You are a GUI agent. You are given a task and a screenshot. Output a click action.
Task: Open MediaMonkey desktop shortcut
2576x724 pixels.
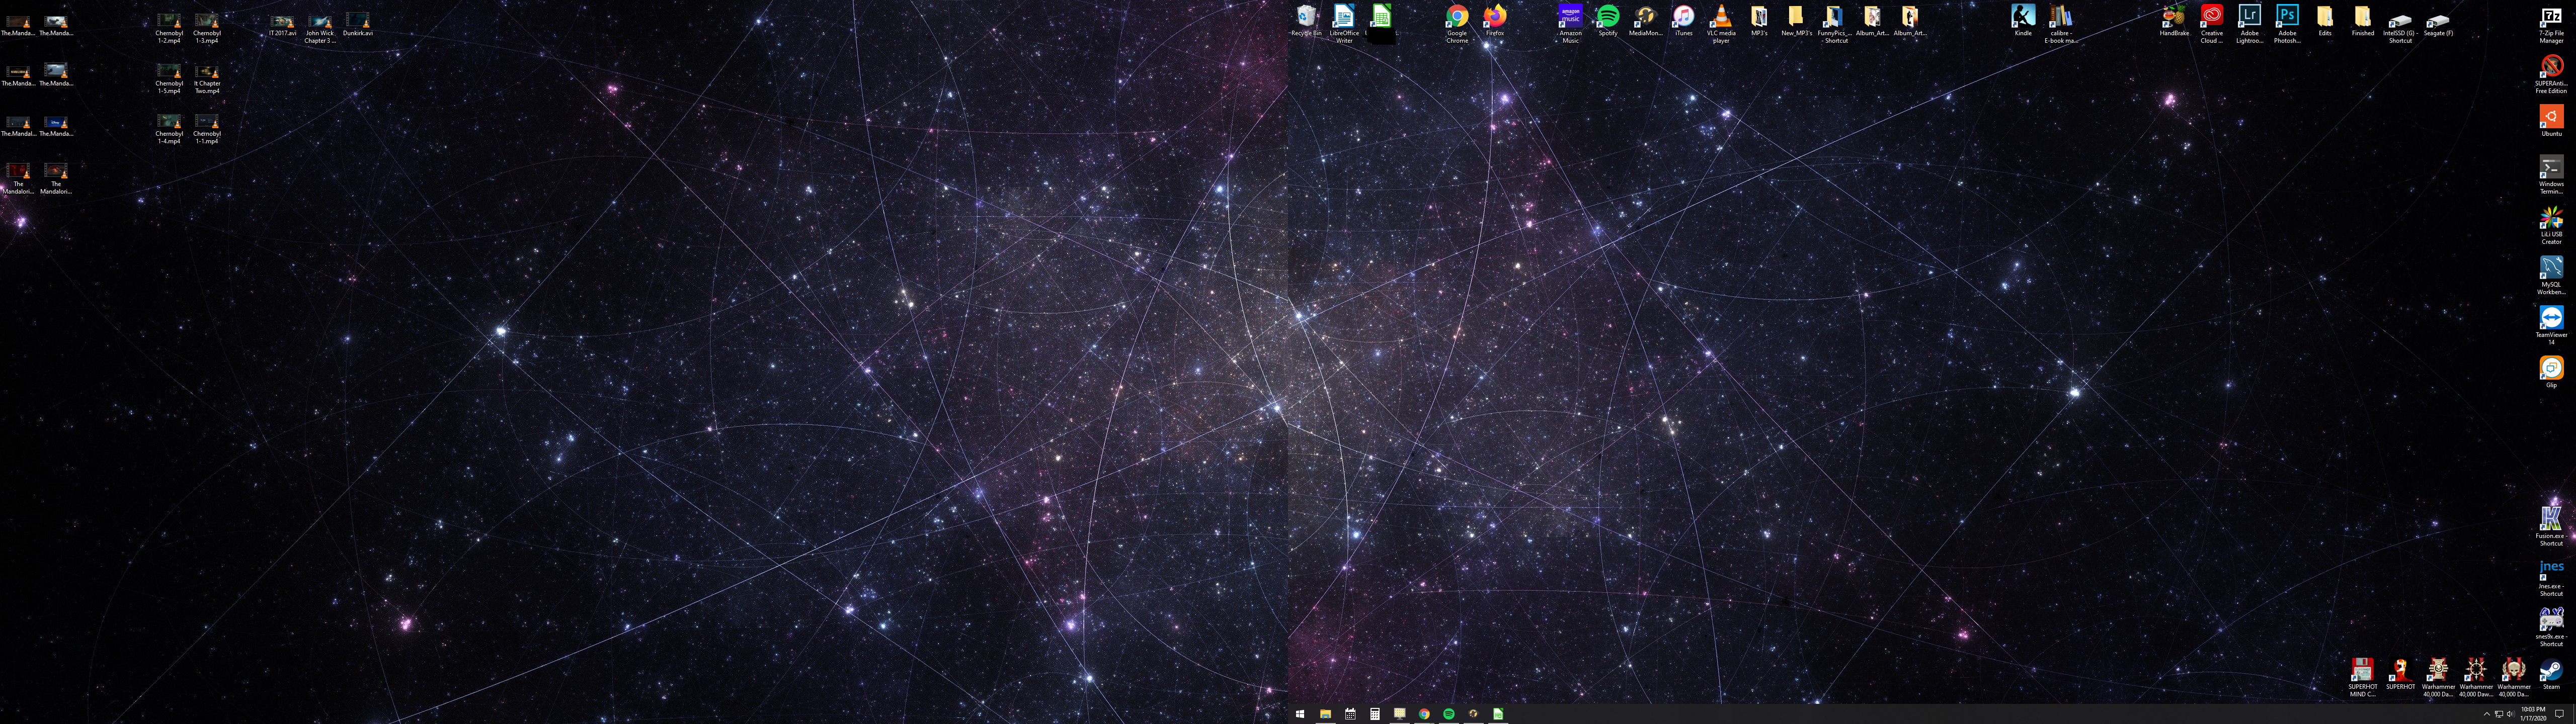tap(1645, 21)
